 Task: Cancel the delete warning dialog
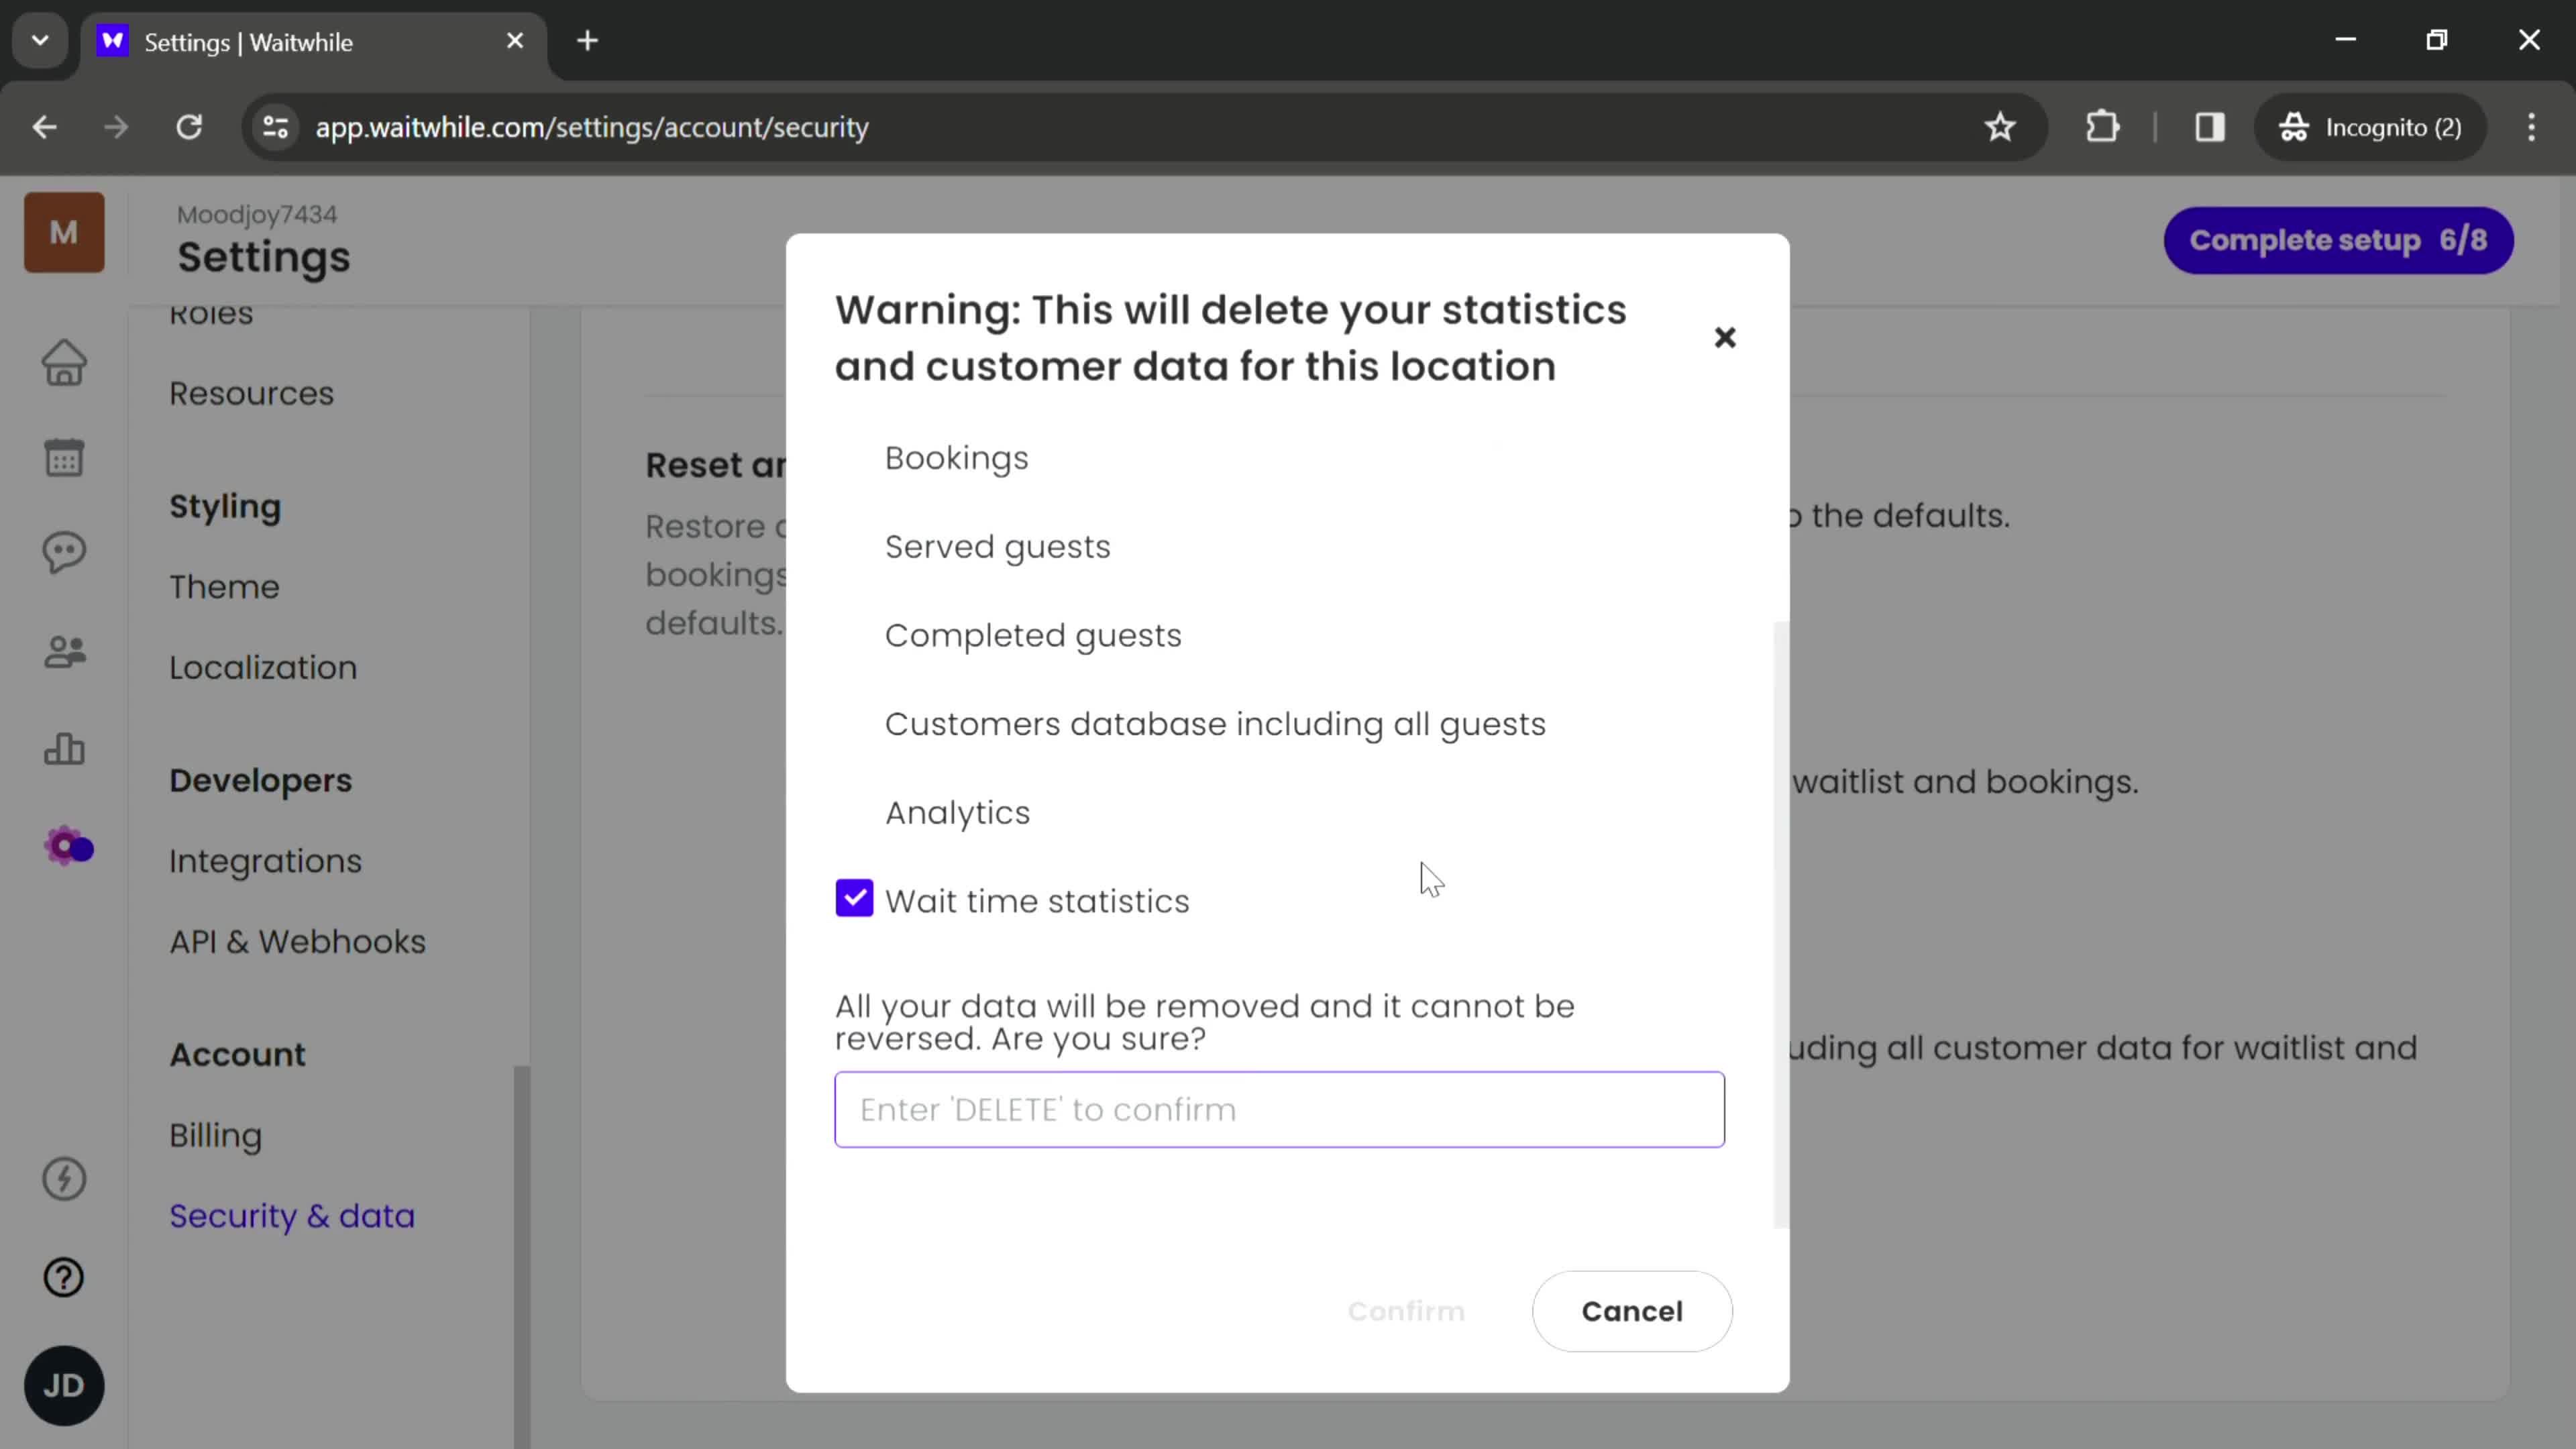[x=1631, y=1310]
